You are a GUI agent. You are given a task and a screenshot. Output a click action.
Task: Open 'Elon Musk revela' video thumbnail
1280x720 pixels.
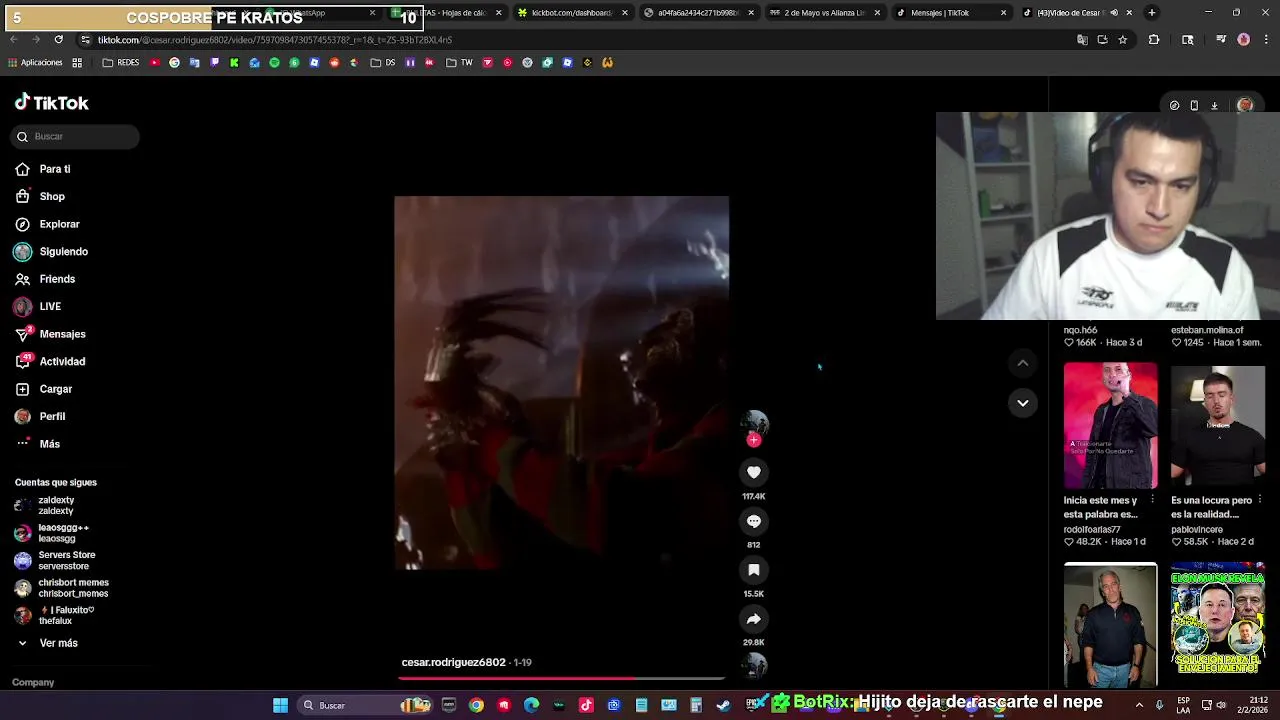click(x=1217, y=625)
